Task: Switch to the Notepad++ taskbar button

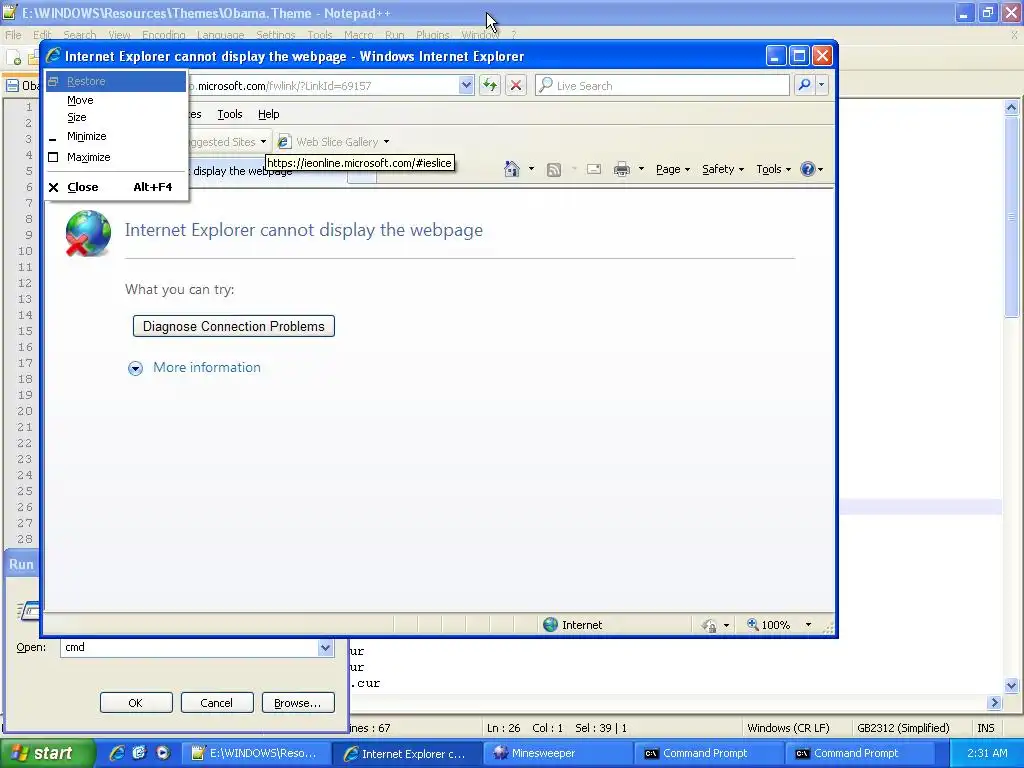Action: 255,754
